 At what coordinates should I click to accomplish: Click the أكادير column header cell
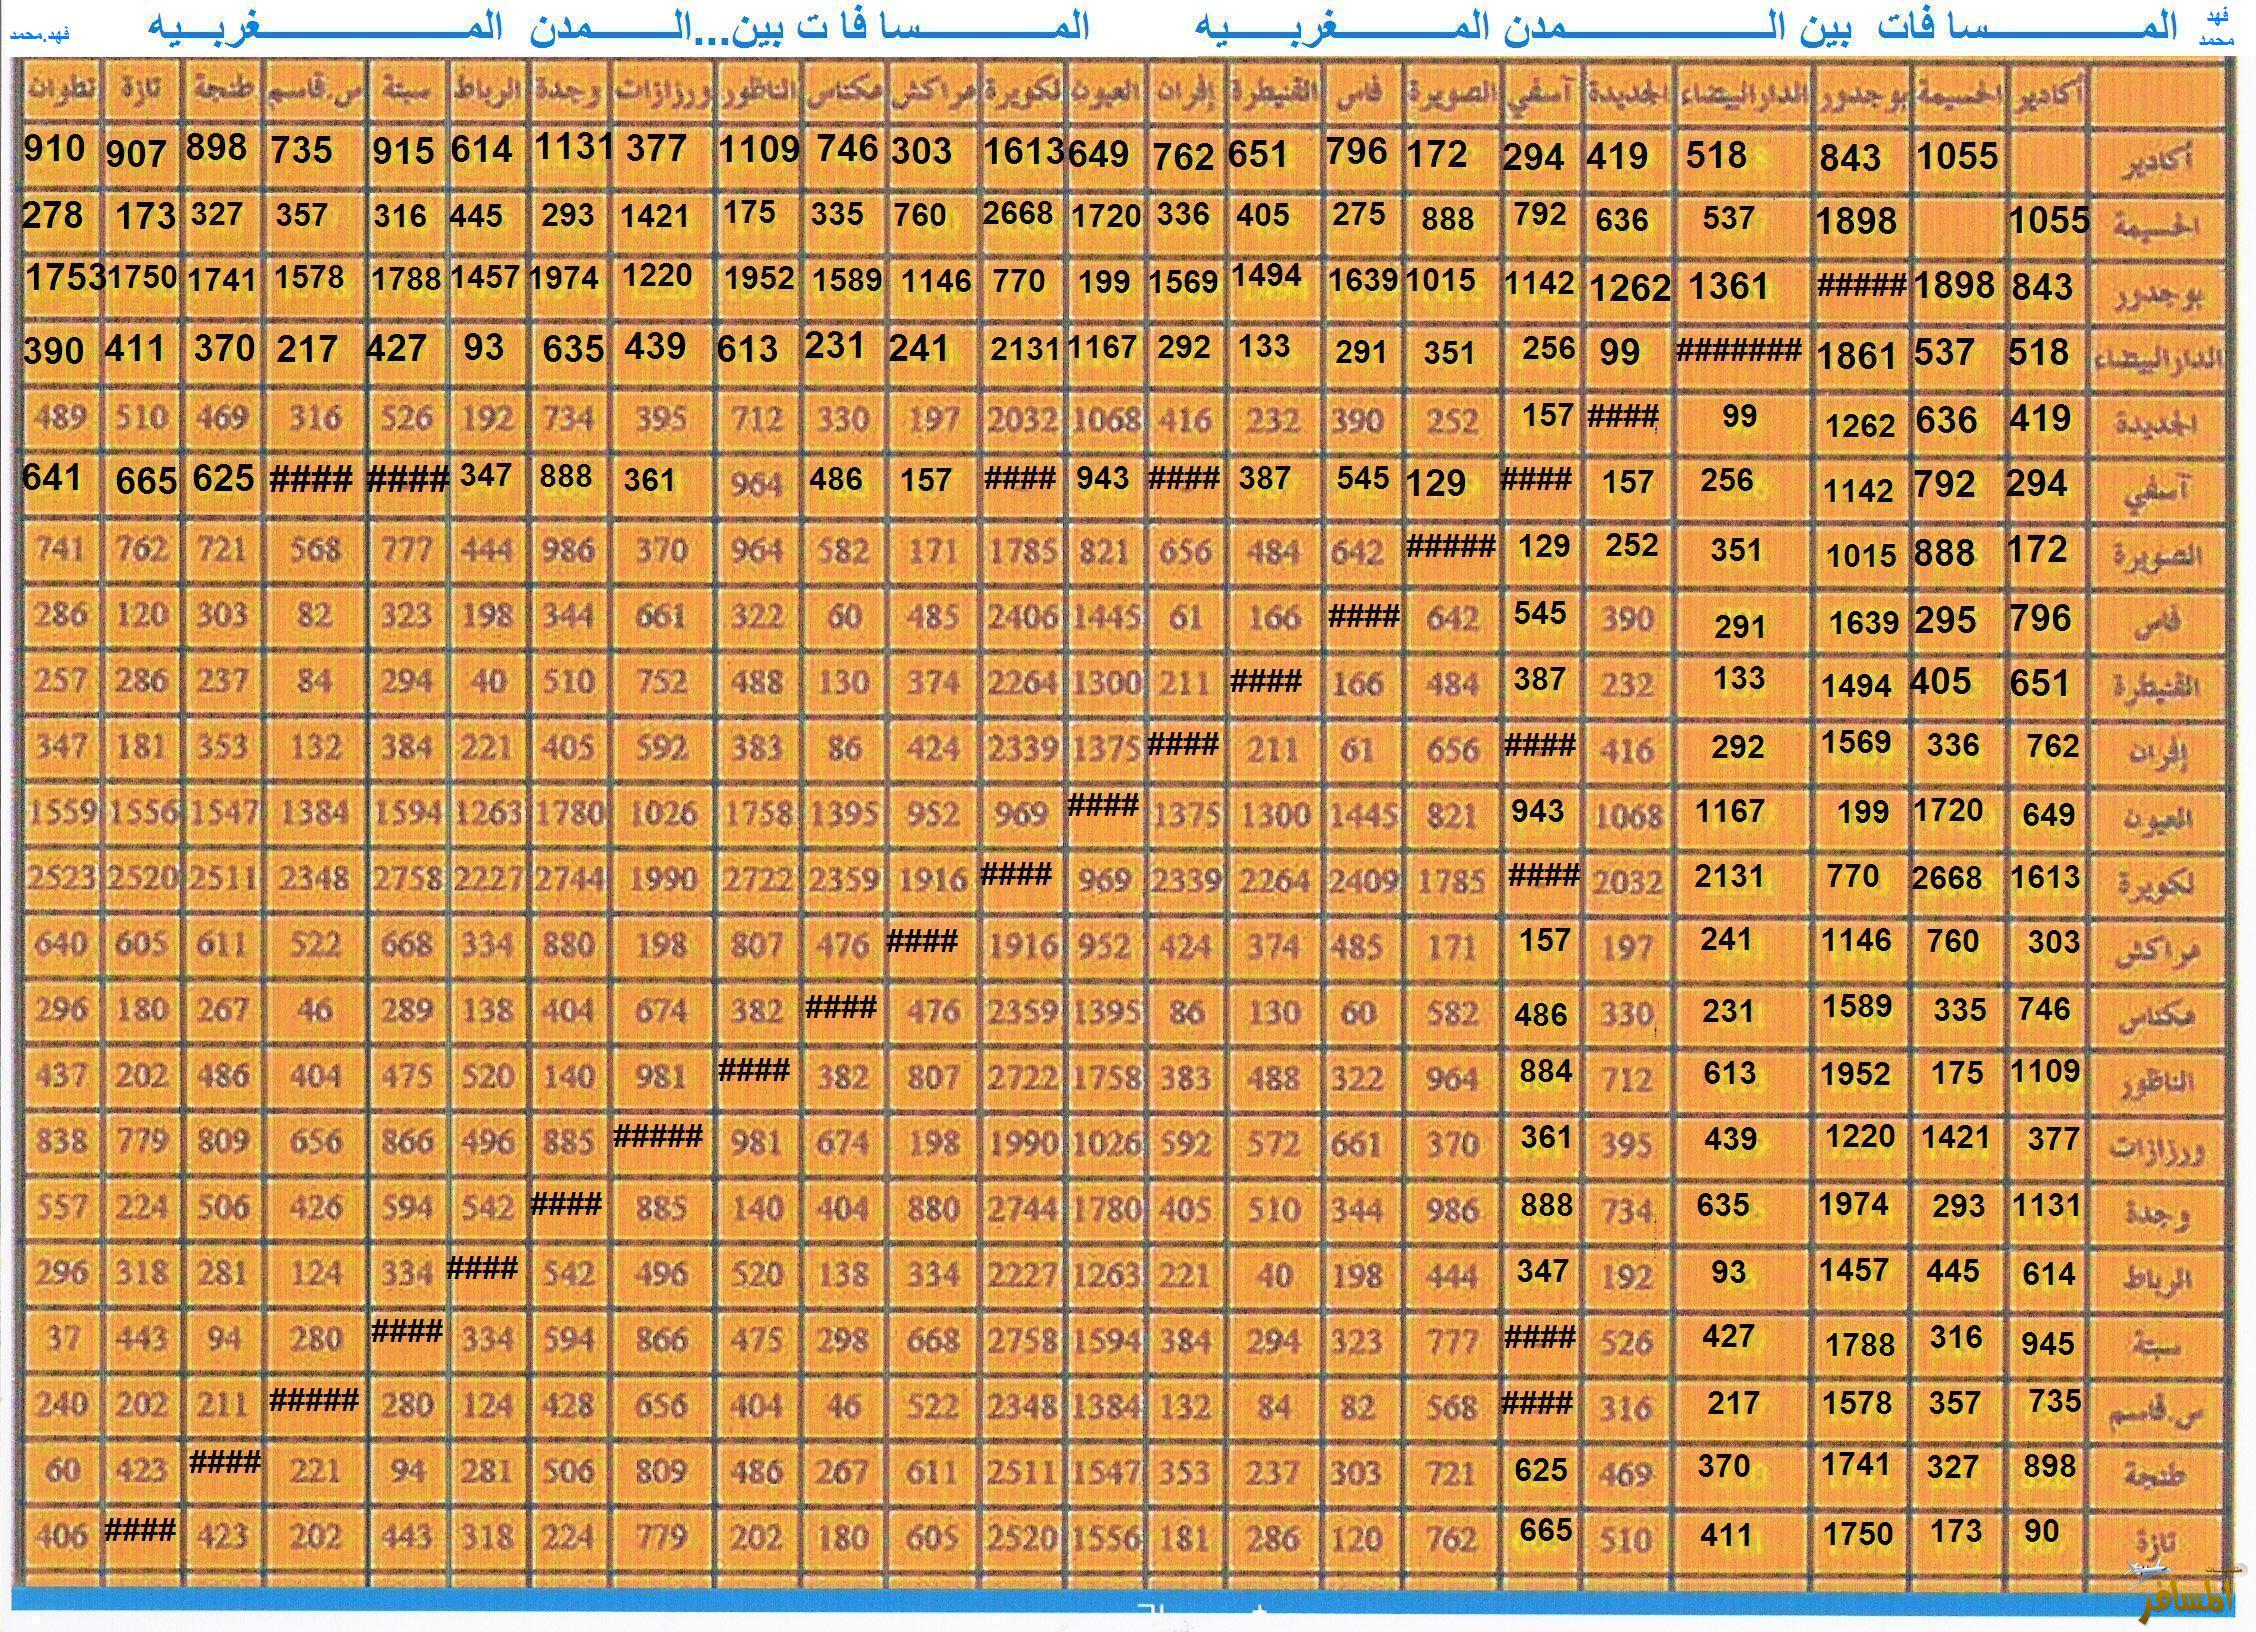point(2047,94)
